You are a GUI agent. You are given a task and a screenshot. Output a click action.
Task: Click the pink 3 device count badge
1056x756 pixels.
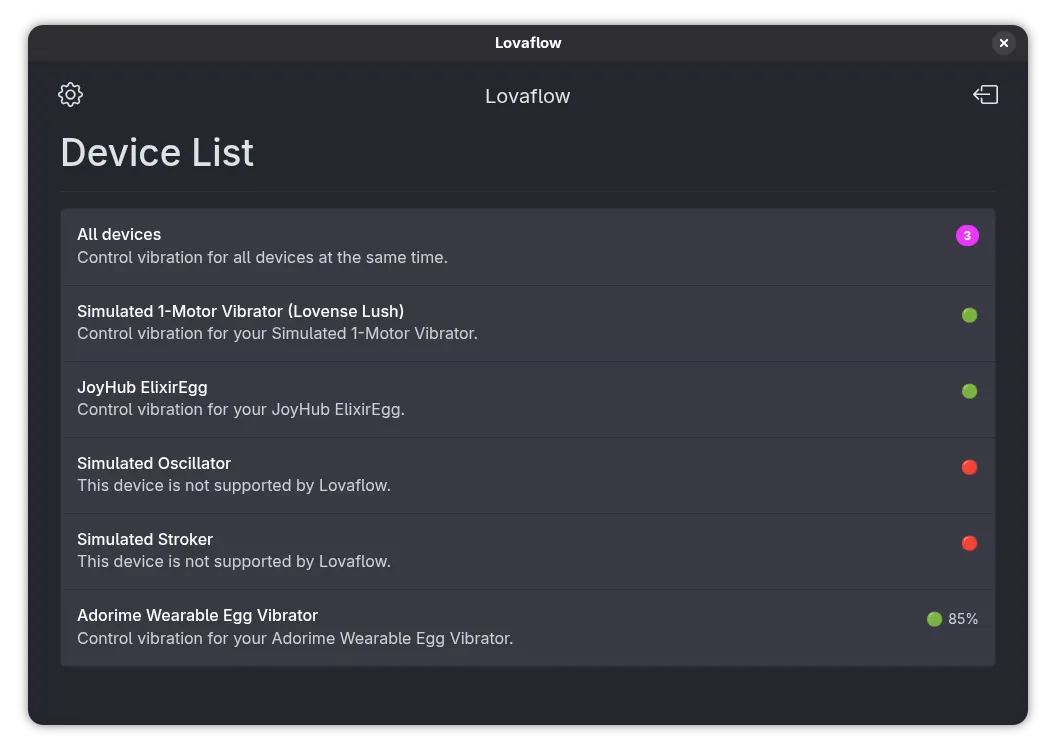tap(967, 236)
